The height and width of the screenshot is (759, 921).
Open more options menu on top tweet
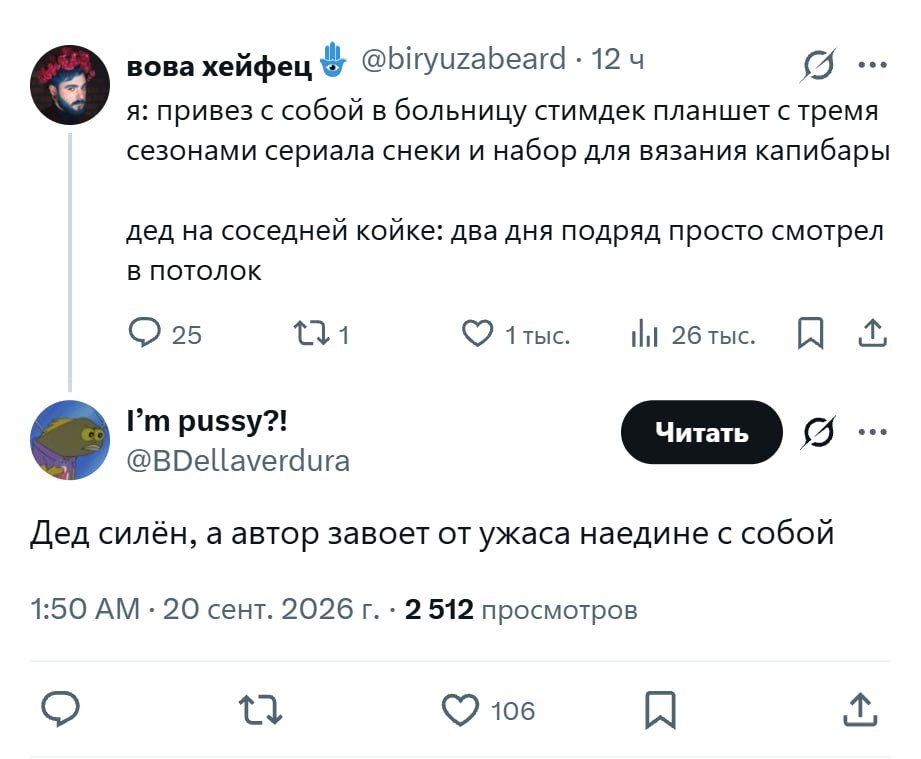tap(872, 65)
